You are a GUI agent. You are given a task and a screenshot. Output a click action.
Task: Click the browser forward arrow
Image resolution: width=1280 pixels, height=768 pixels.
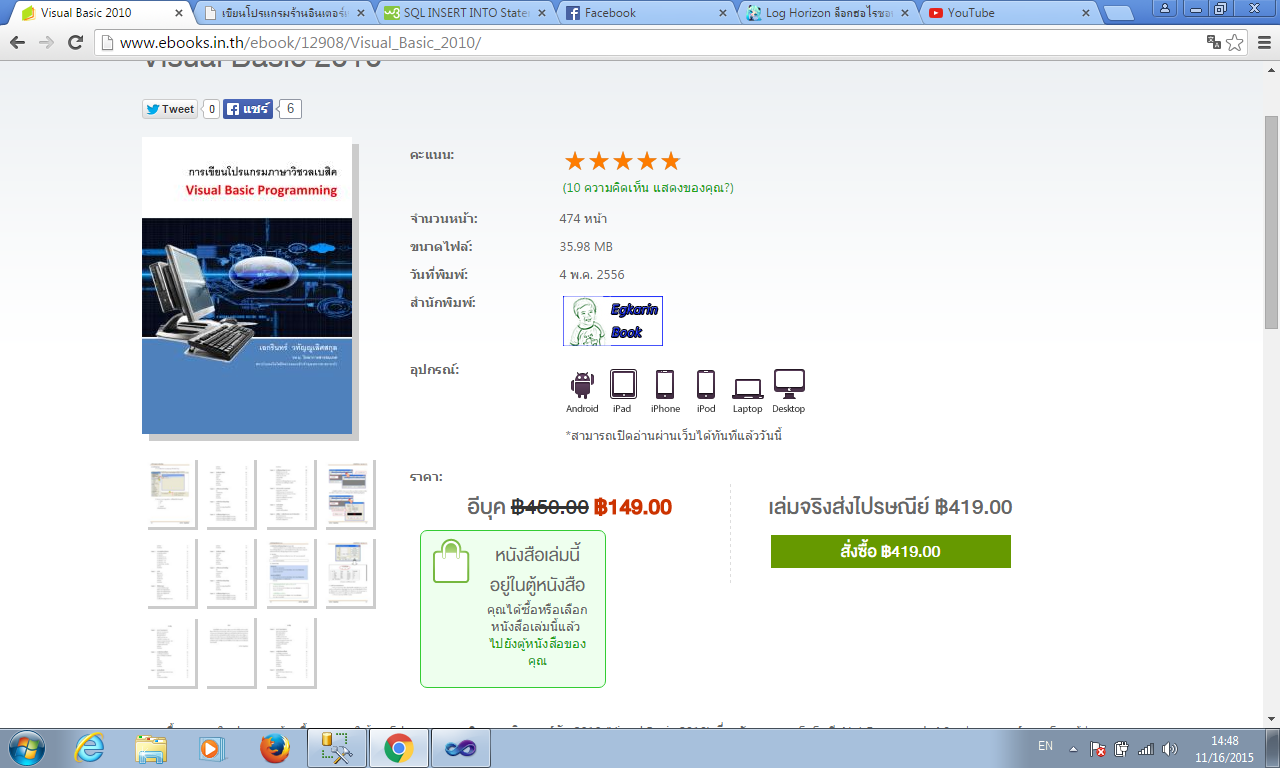pyautogui.click(x=46, y=43)
